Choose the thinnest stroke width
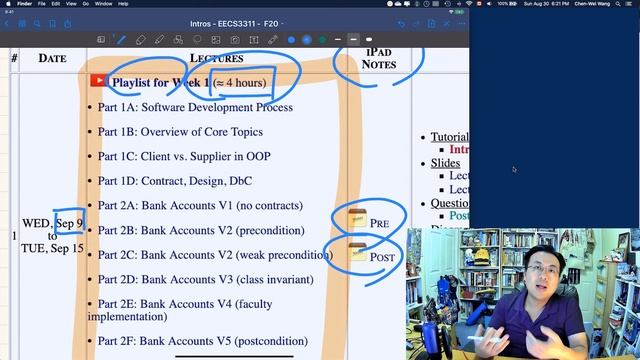This screenshot has width=640, height=360. (x=338, y=40)
